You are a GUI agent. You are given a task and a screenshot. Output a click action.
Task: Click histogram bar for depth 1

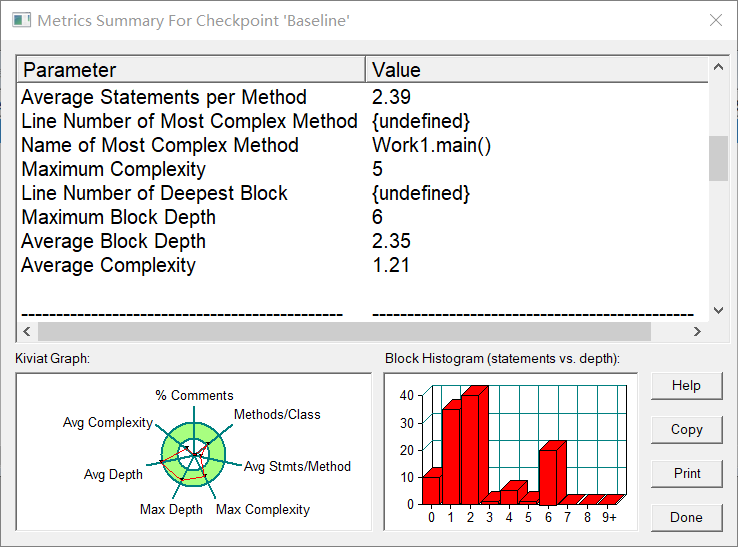(x=451, y=456)
